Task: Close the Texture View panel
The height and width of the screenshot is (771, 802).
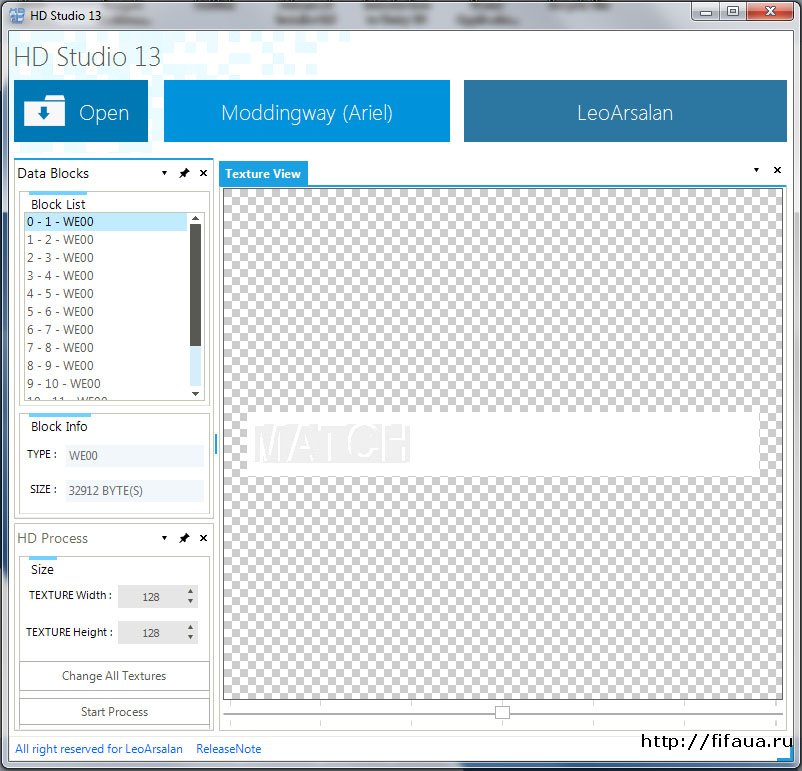Action: pos(777,171)
